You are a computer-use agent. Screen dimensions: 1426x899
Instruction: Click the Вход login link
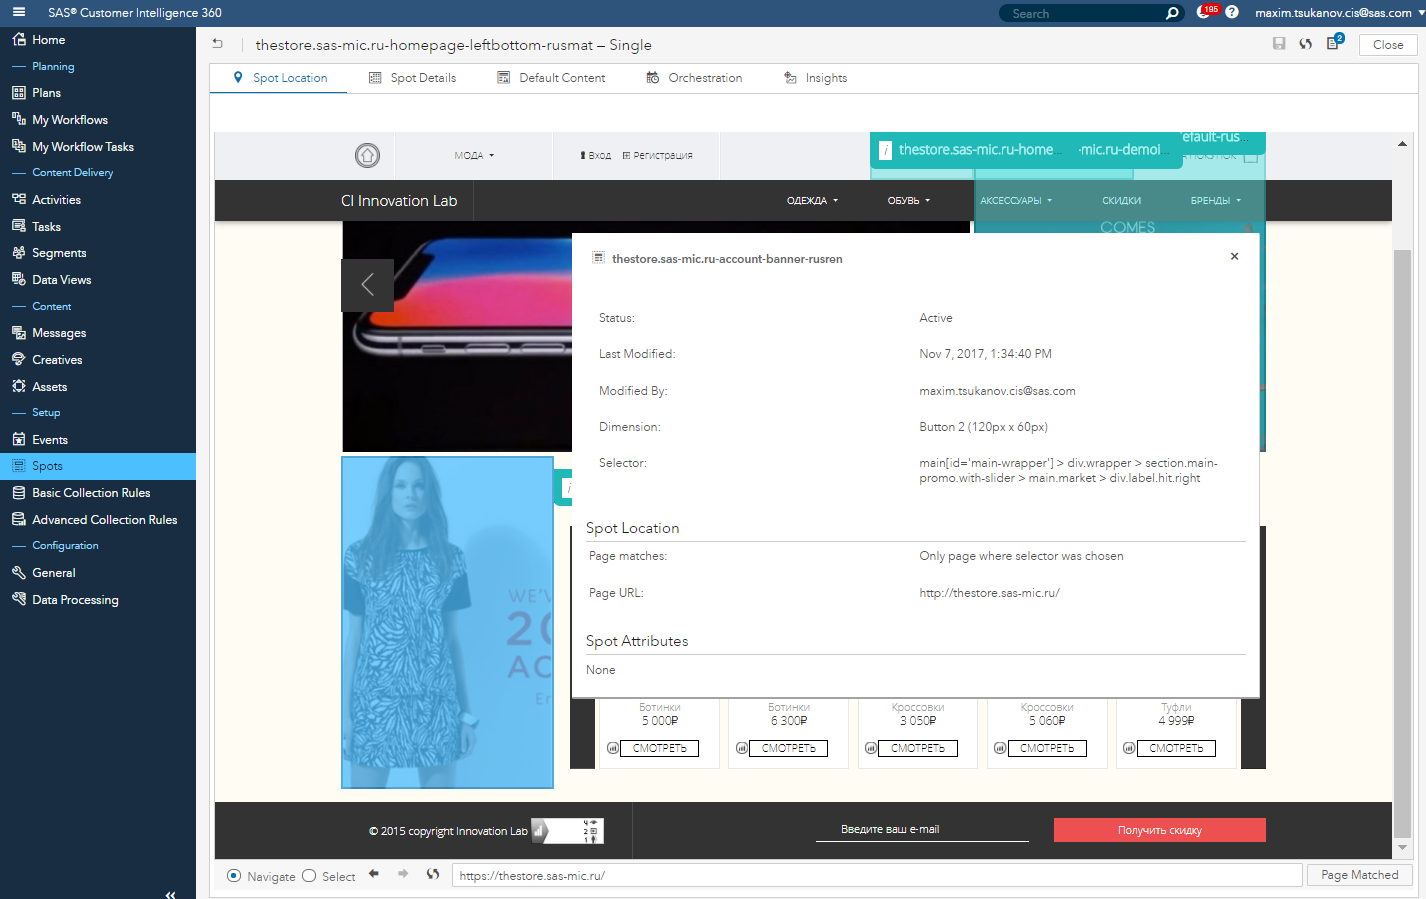(595, 155)
